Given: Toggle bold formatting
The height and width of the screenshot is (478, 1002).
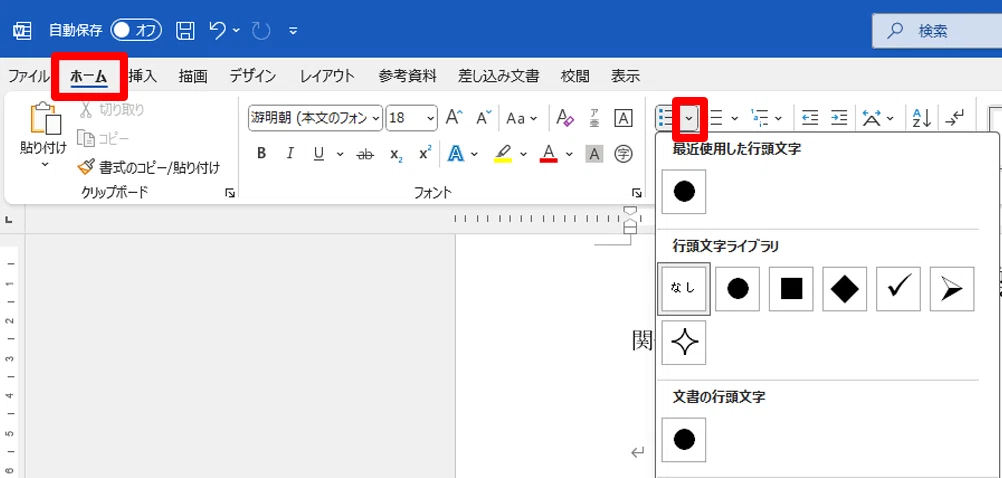Looking at the screenshot, I should click(x=261, y=153).
